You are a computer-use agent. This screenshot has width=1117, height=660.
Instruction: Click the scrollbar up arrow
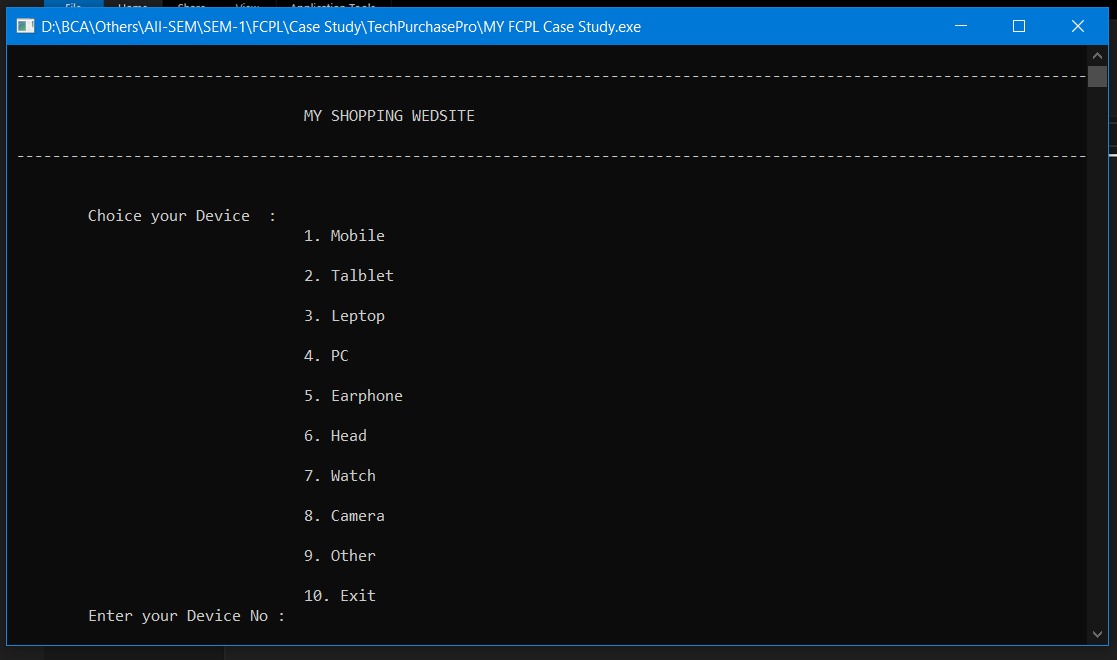[x=1097, y=56]
